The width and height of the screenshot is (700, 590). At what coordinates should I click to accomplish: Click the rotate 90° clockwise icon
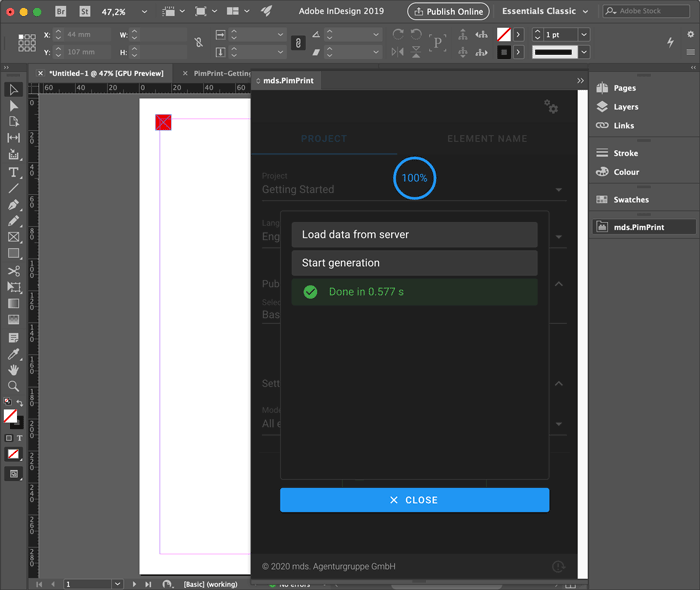tap(398, 34)
